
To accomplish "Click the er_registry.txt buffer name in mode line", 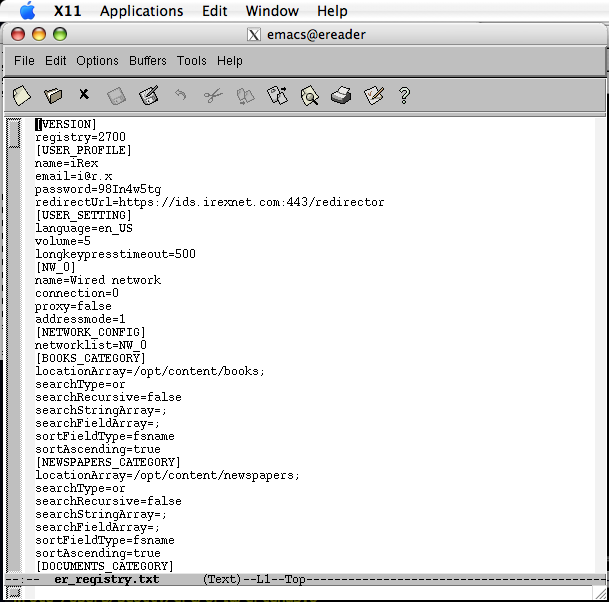I will pyautogui.click(x=106, y=579).
